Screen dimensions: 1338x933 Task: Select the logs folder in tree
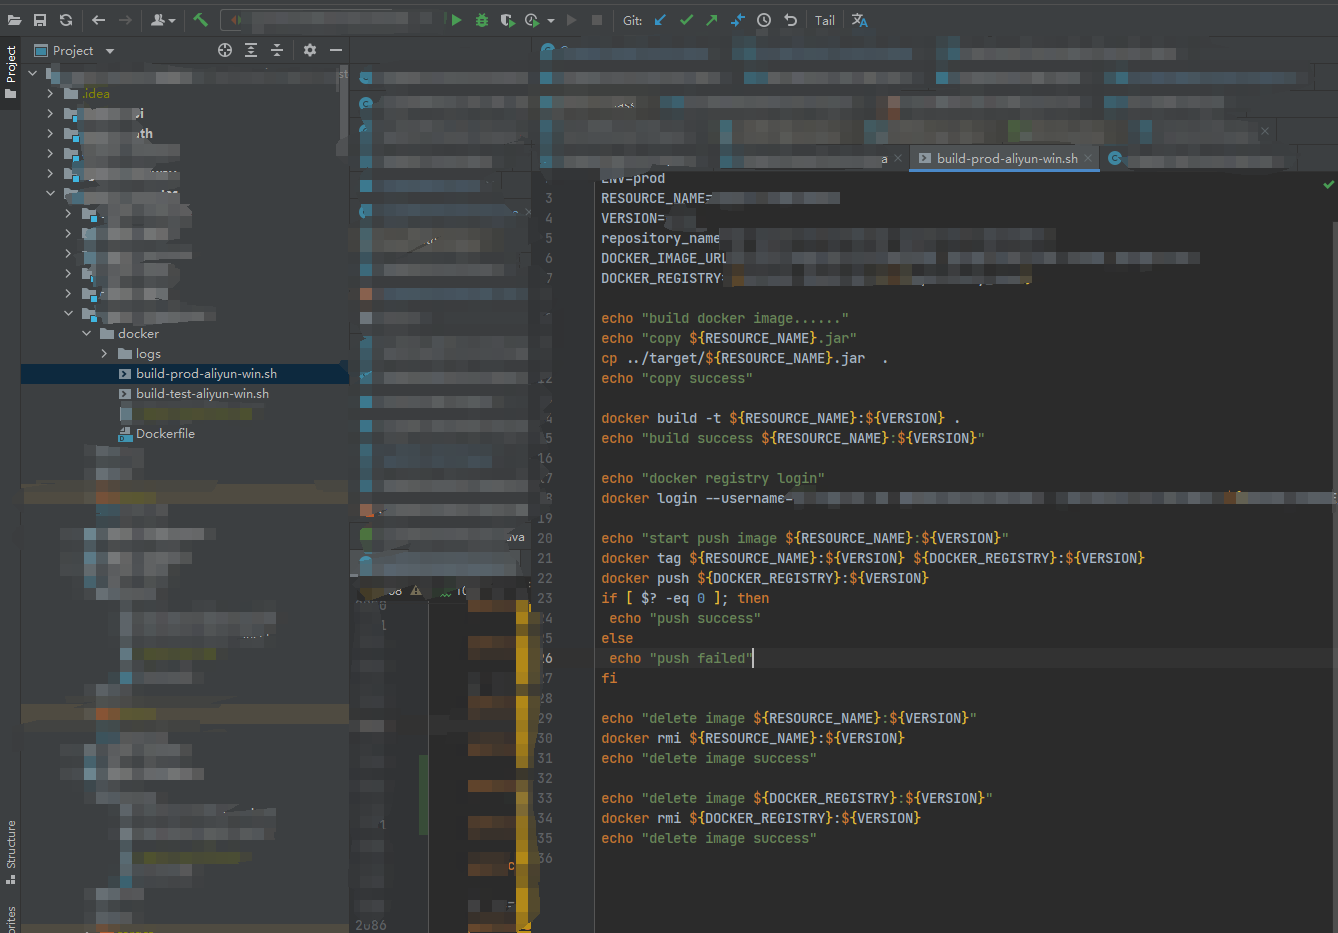(148, 353)
